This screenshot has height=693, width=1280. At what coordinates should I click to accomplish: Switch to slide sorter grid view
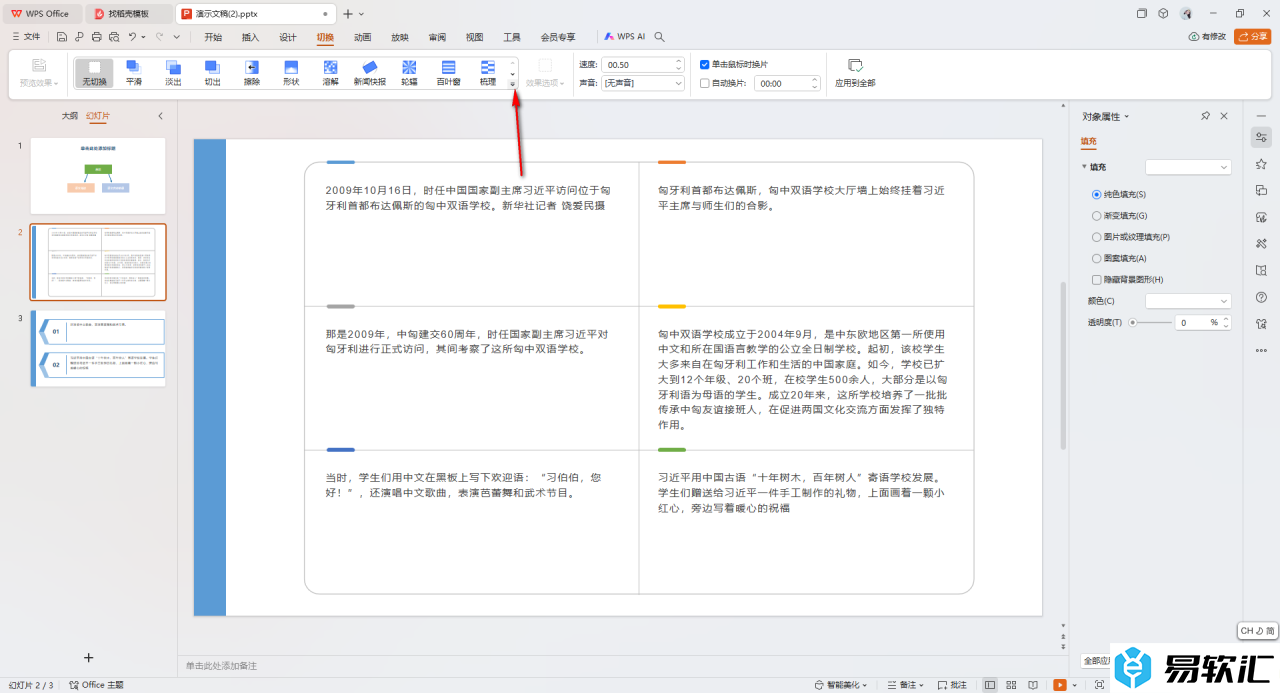coord(1009,685)
